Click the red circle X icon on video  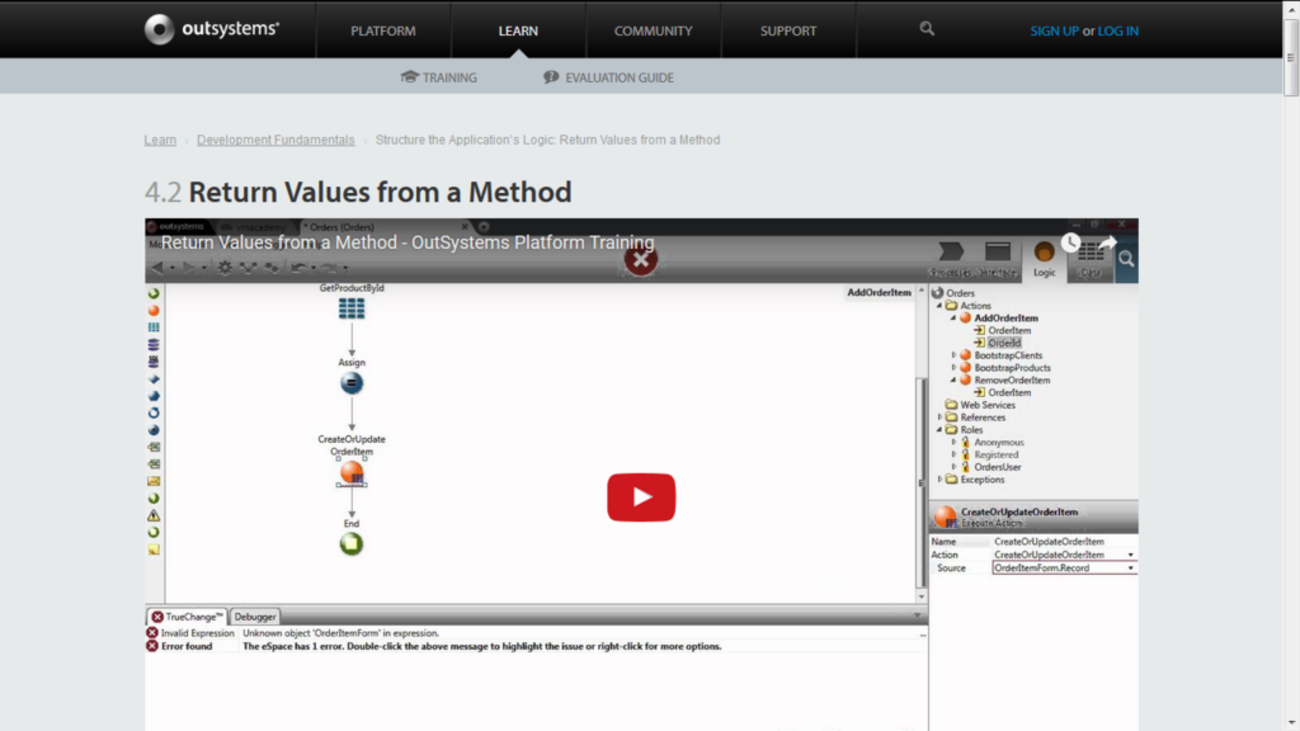pos(641,260)
